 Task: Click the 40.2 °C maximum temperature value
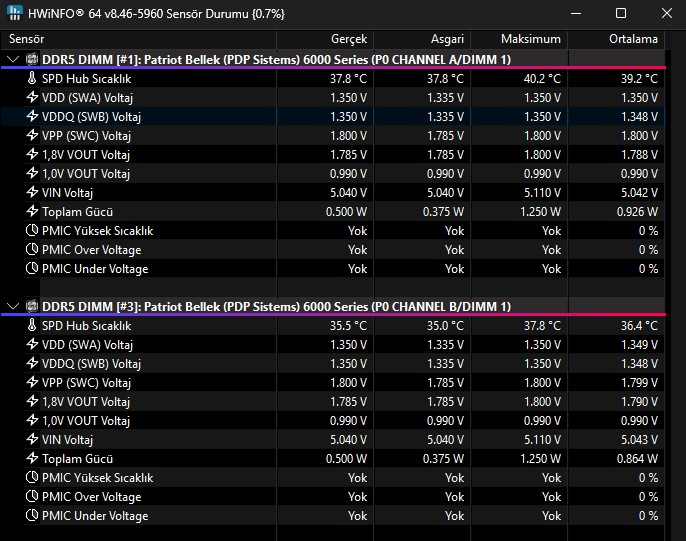point(542,79)
